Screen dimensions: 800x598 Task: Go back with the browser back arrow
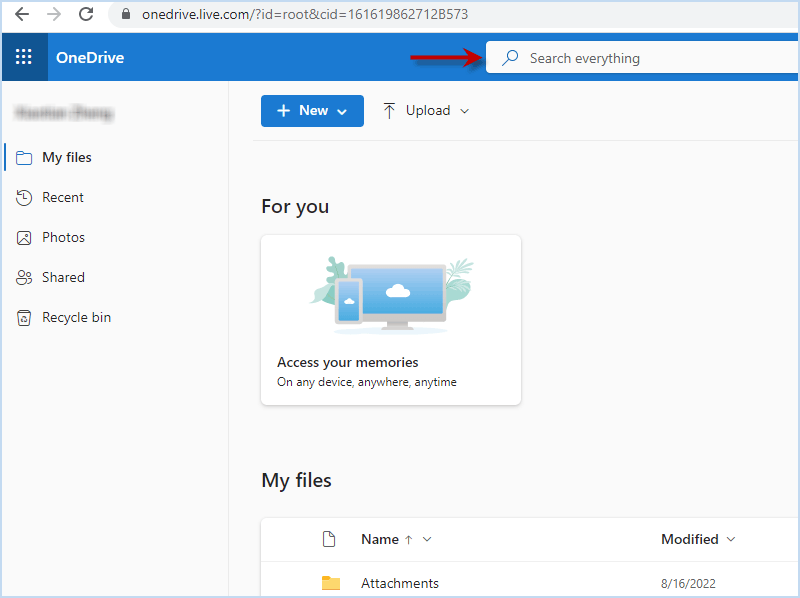click(22, 14)
